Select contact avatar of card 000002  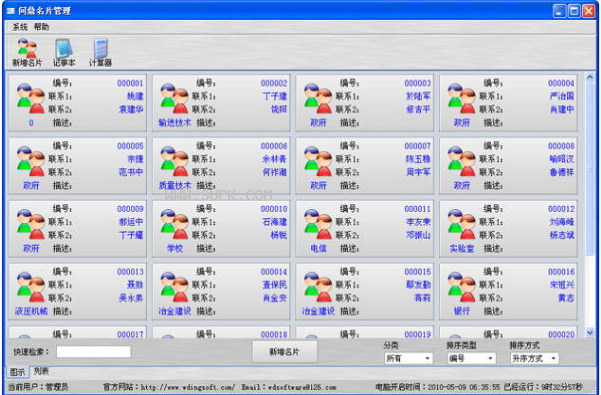pos(174,98)
